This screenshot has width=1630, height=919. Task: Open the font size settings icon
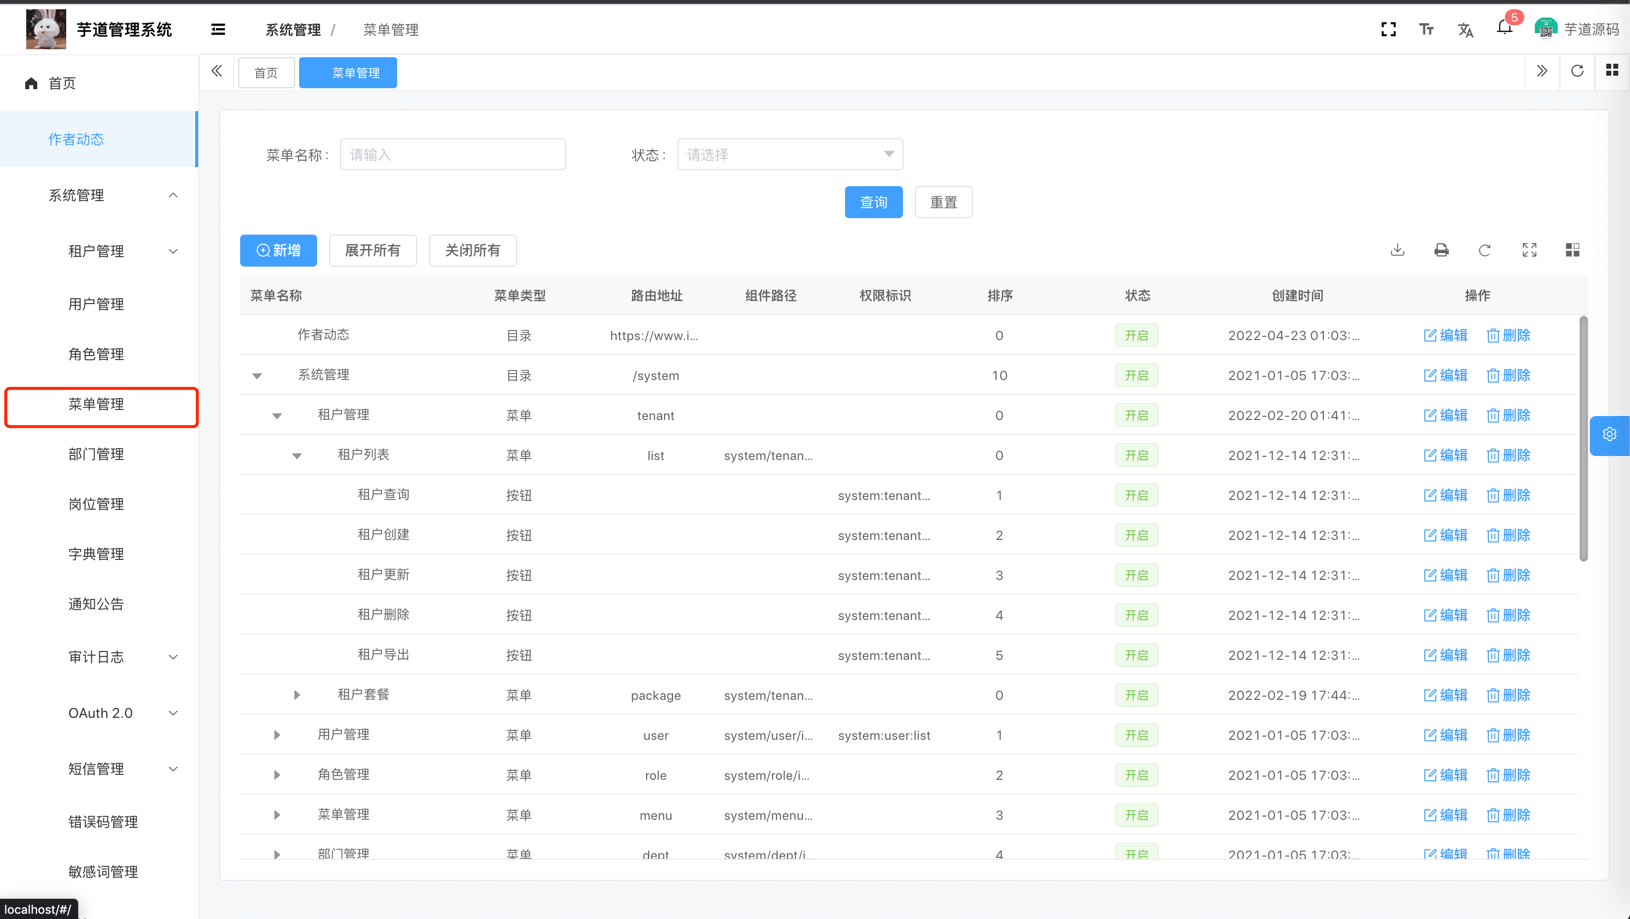click(x=1426, y=29)
